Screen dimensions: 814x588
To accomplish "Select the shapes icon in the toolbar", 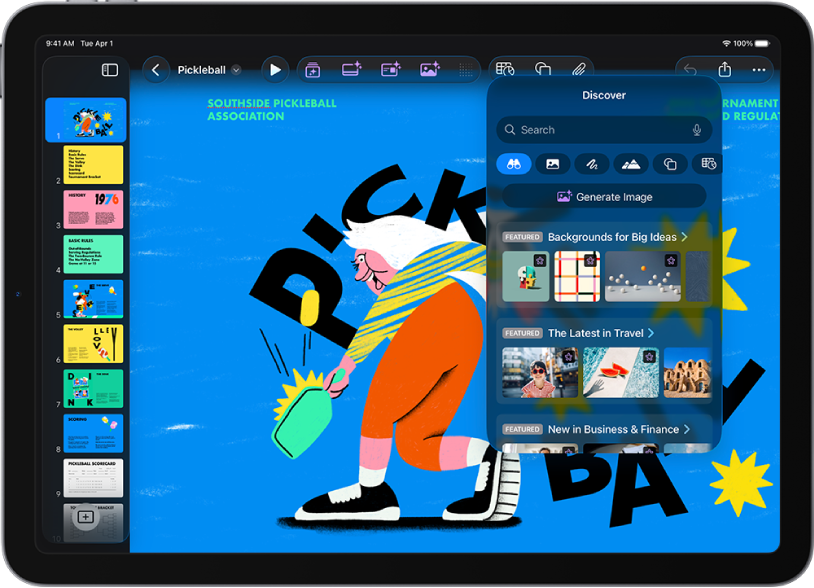I will (x=543, y=70).
